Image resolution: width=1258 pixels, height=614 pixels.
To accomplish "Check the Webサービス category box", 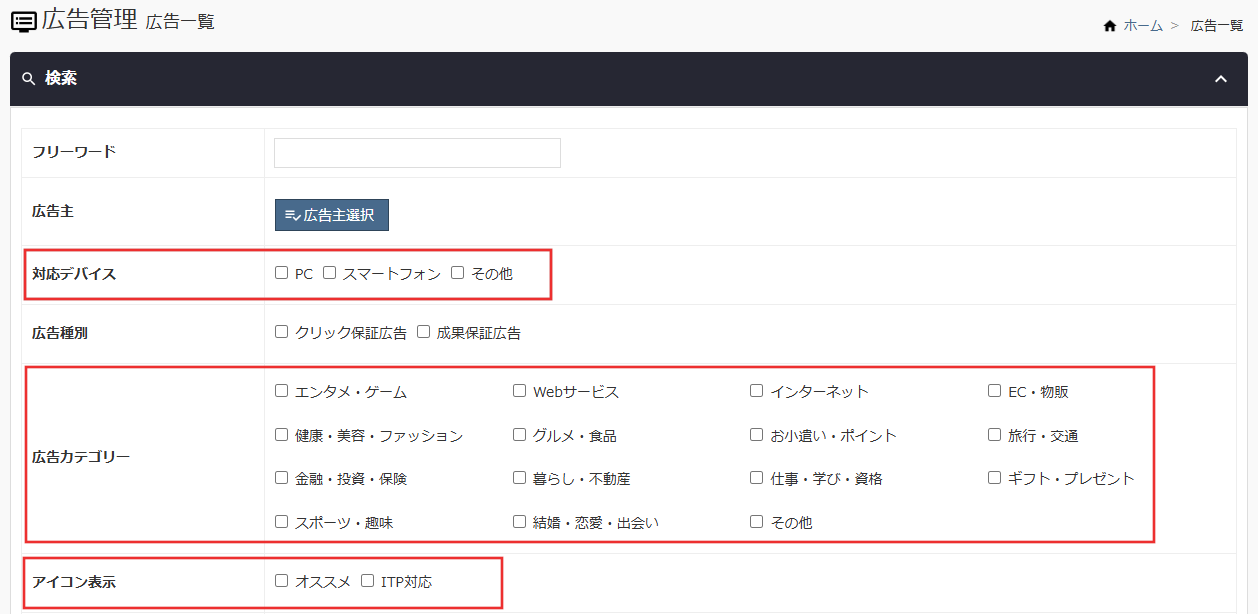I will (518, 390).
